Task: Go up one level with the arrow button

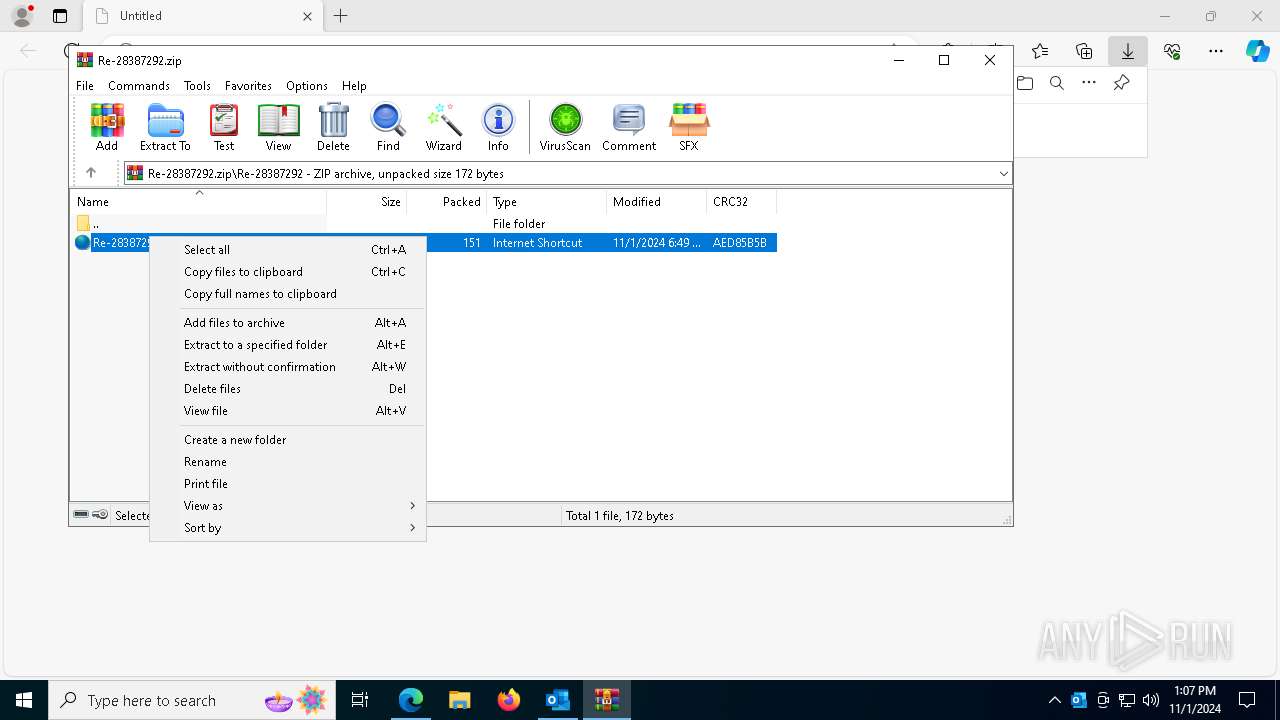Action: [91, 173]
